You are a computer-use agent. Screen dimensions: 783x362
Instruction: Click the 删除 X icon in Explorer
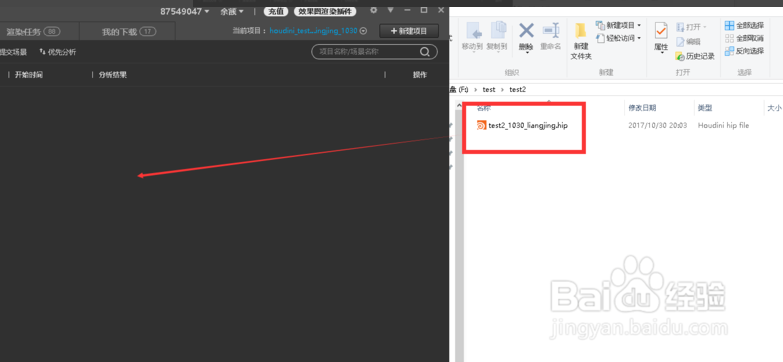click(526, 31)
